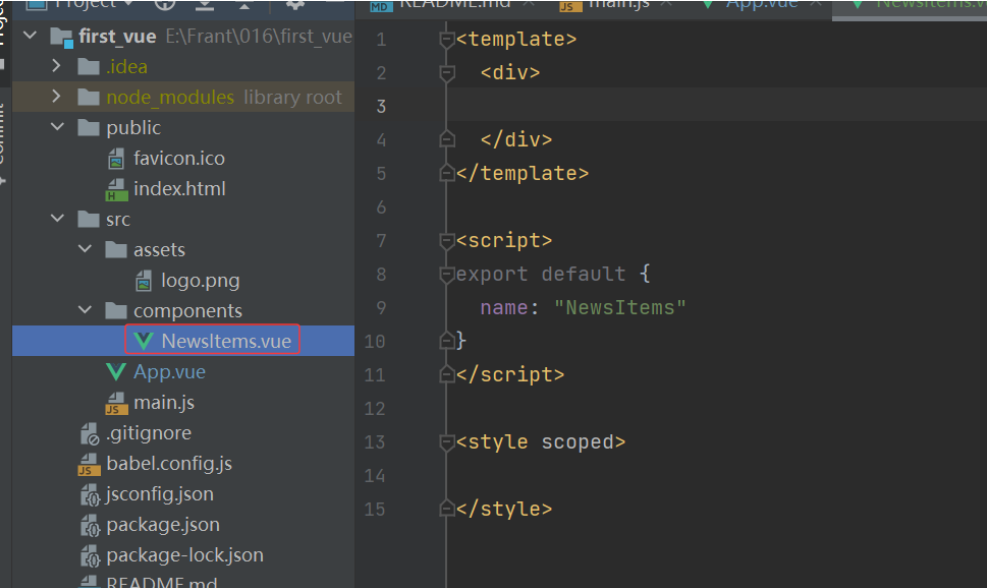Screen dimensions: 987x588
Task: Click the .gitignore file icon
Action: 89,434
